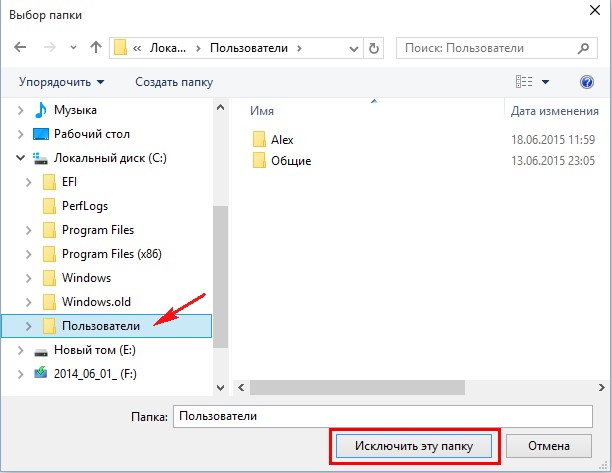612x473 pixels.
Task: Select Новый том (E:) drive
Action: pos(95,350)
